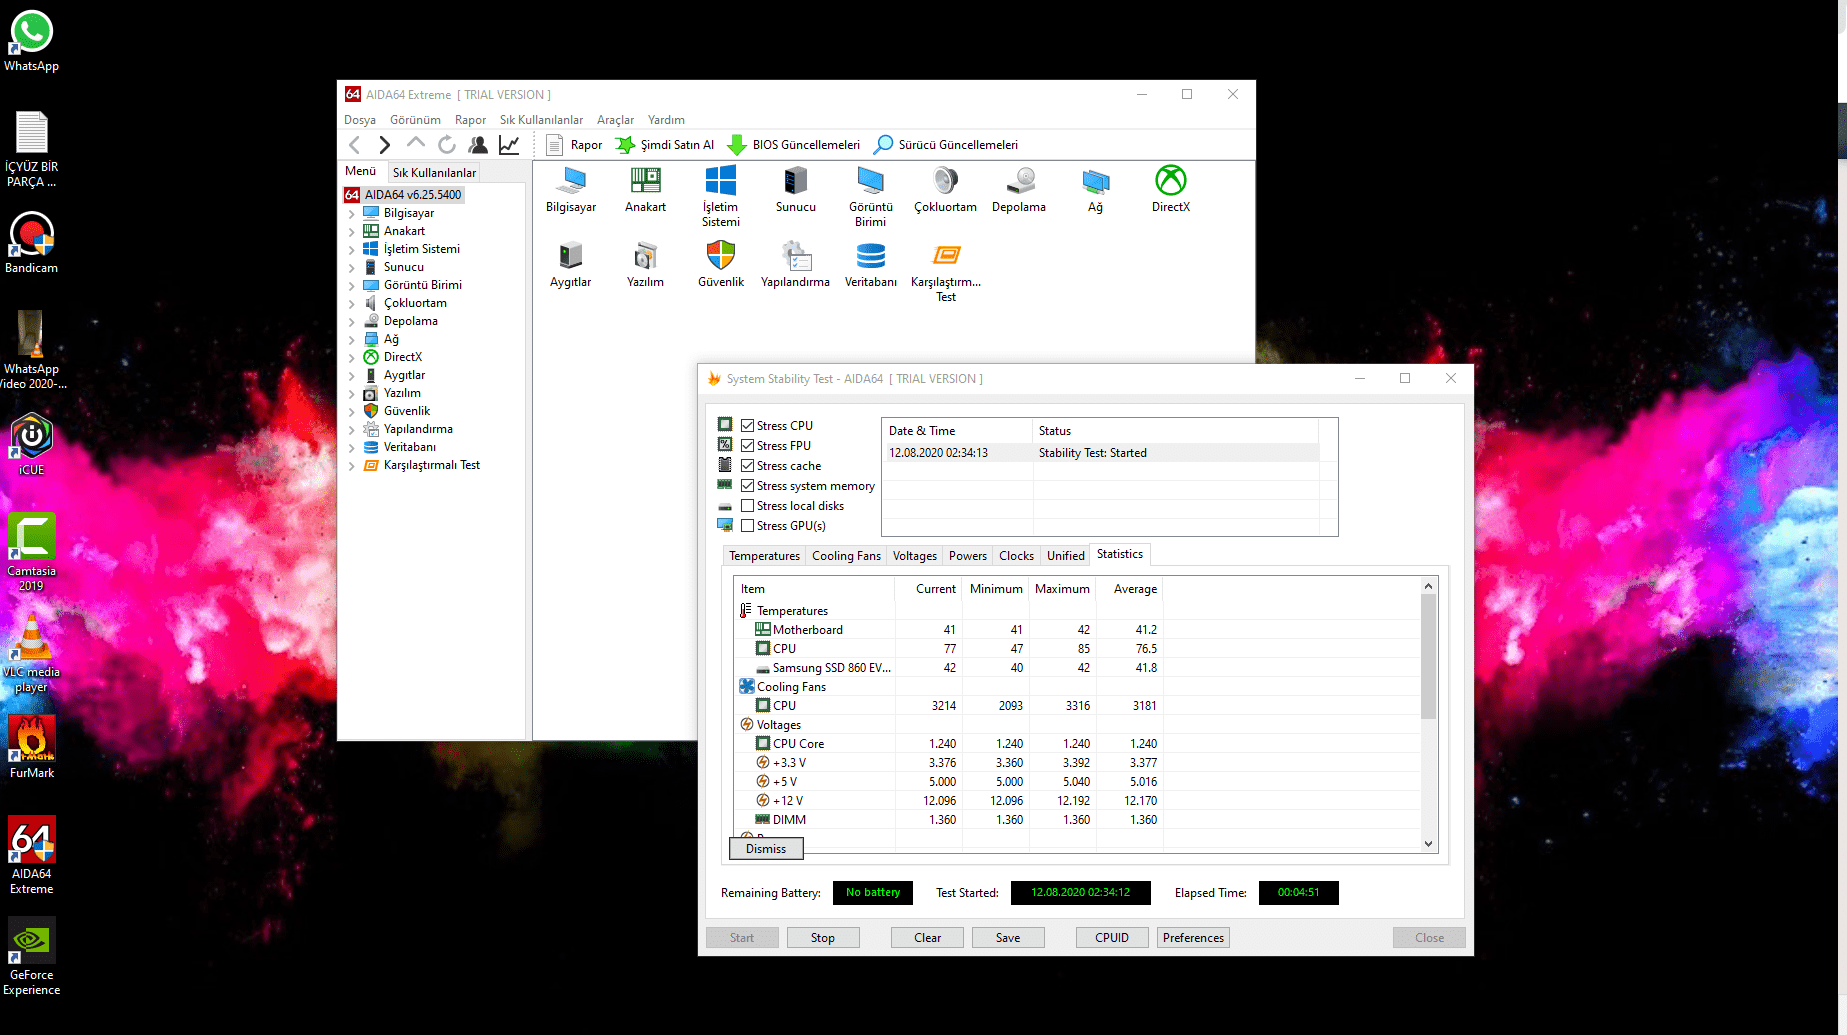
Task: Open the FurMark desktop shortcut
Action: pos(31,747)
